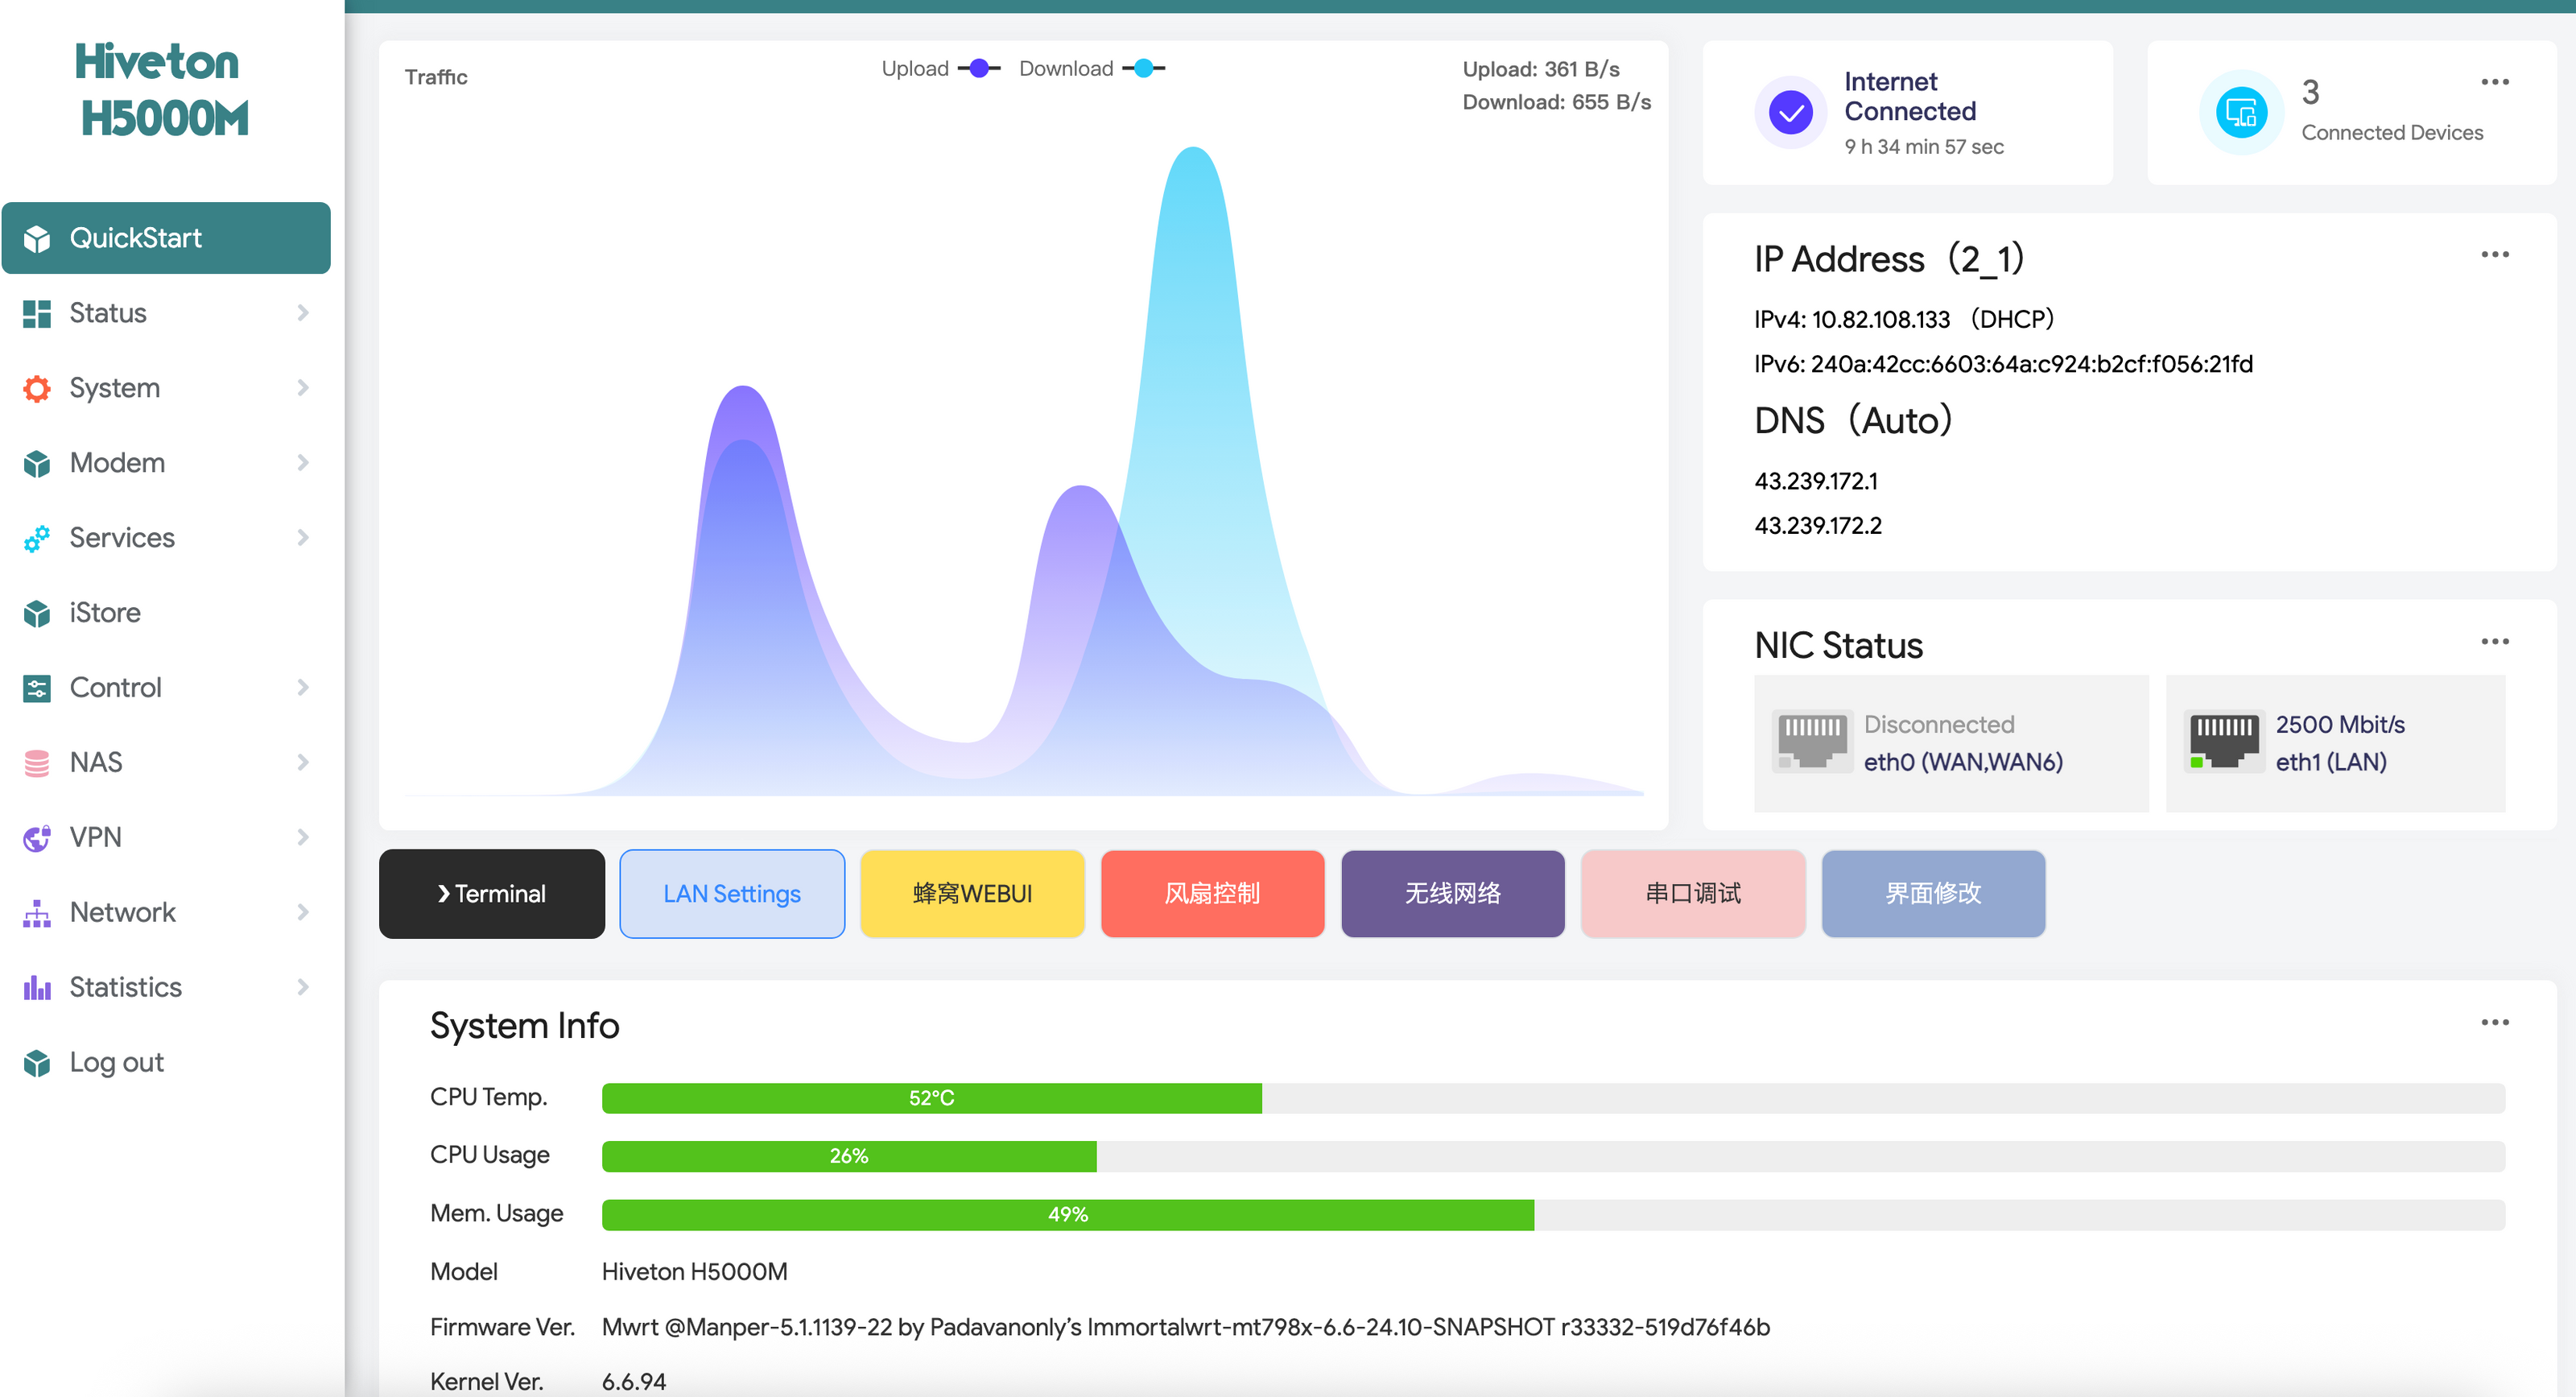This screenshot has height=1397, width=2576.
Task: Toggle Upload series in traffic legend
Action: (x=939, y=69)
